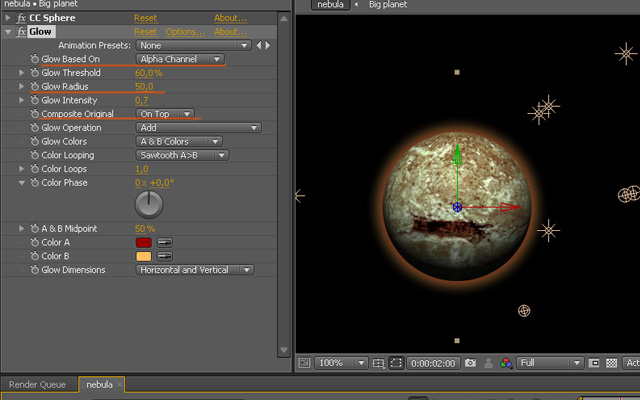Image resolution: width=640 pixels, height=400 pixels.
Task: Open About for CC Sphere
Action: (x=230, y=18)
